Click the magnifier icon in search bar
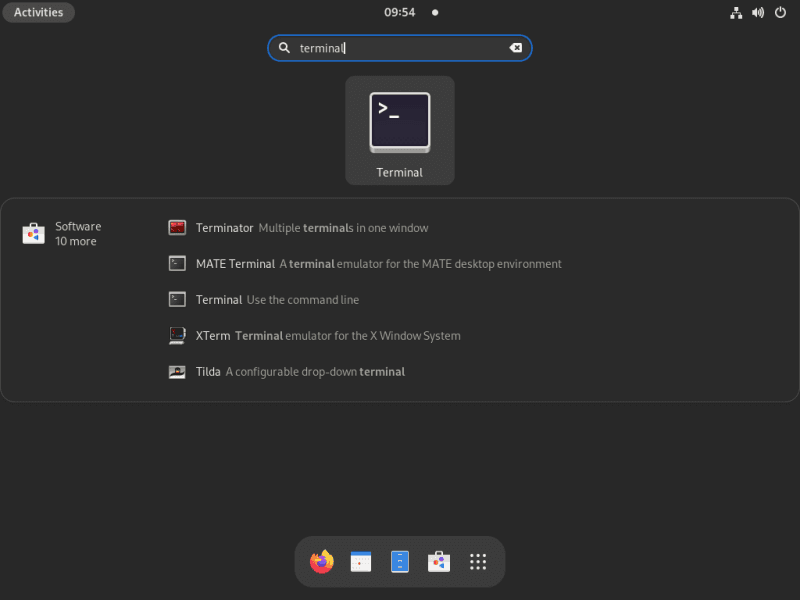 [x=284, y=48]
